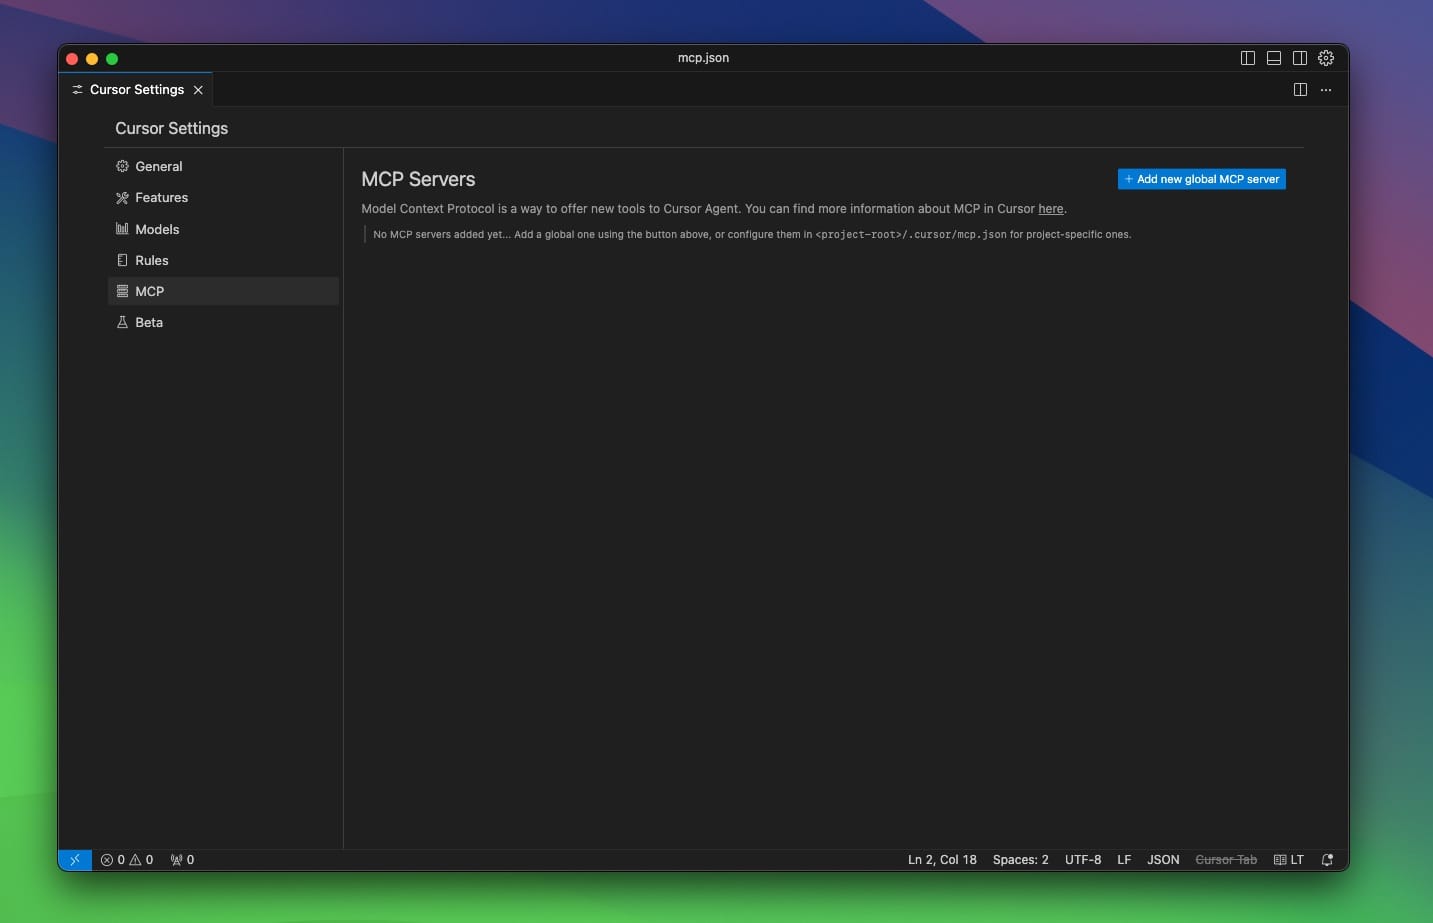Click the Cursor Settings tab sliders icon
The height and width of the screenshot is (923, 1433).
coord(77,90)
